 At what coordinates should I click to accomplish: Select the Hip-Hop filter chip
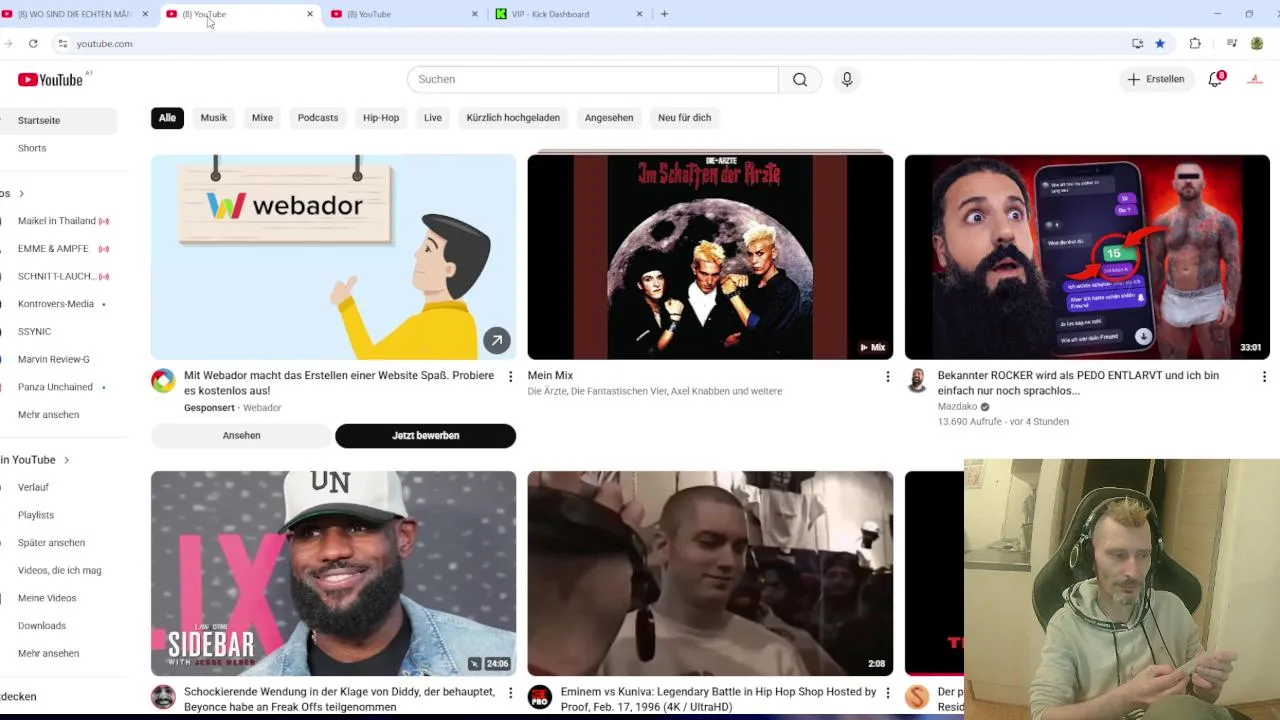coord(381,118)
